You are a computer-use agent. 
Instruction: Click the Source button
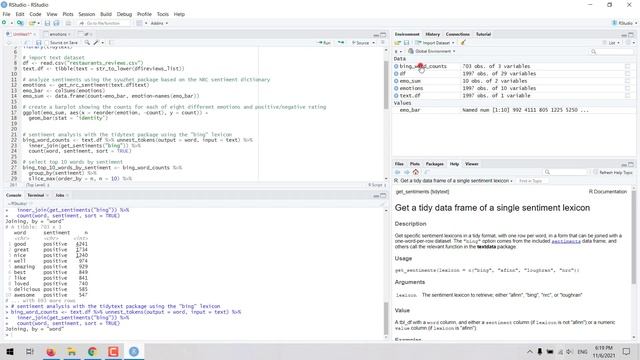[360, 43]
